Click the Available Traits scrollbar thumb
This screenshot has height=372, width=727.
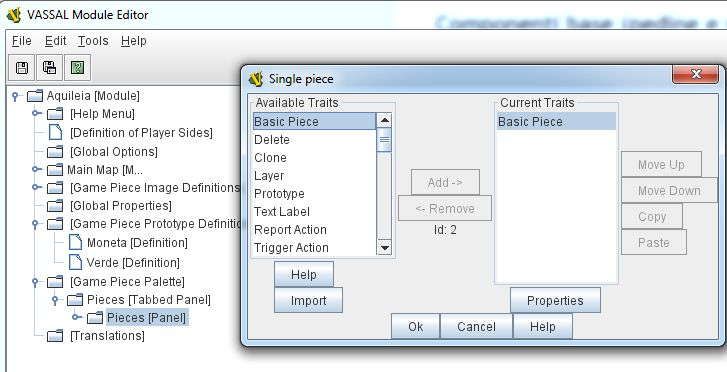(x=384, y=140)
